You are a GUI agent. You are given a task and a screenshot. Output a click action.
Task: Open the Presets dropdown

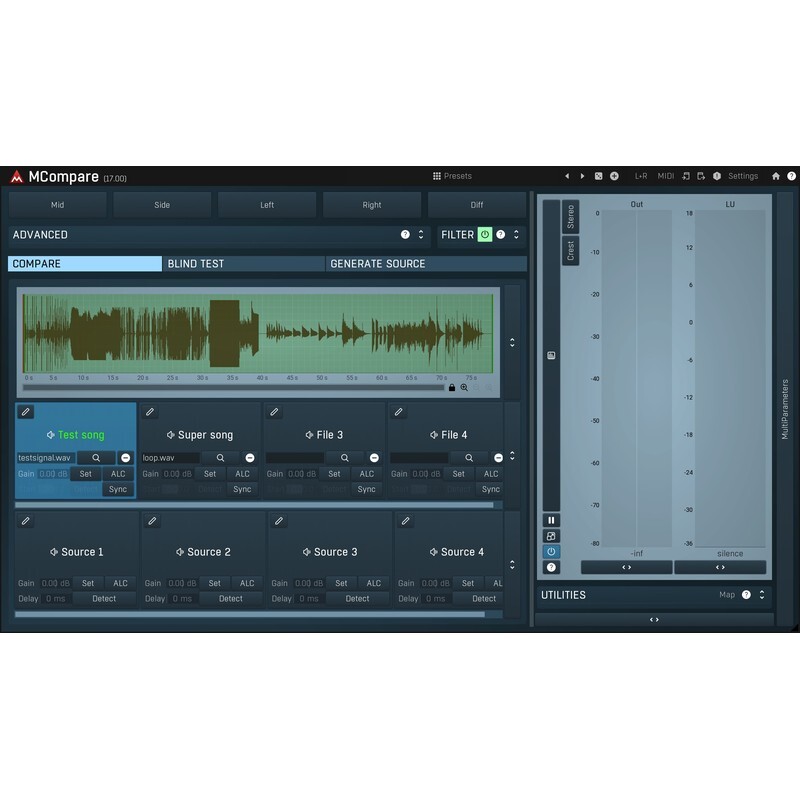click(x=452, y=176)
